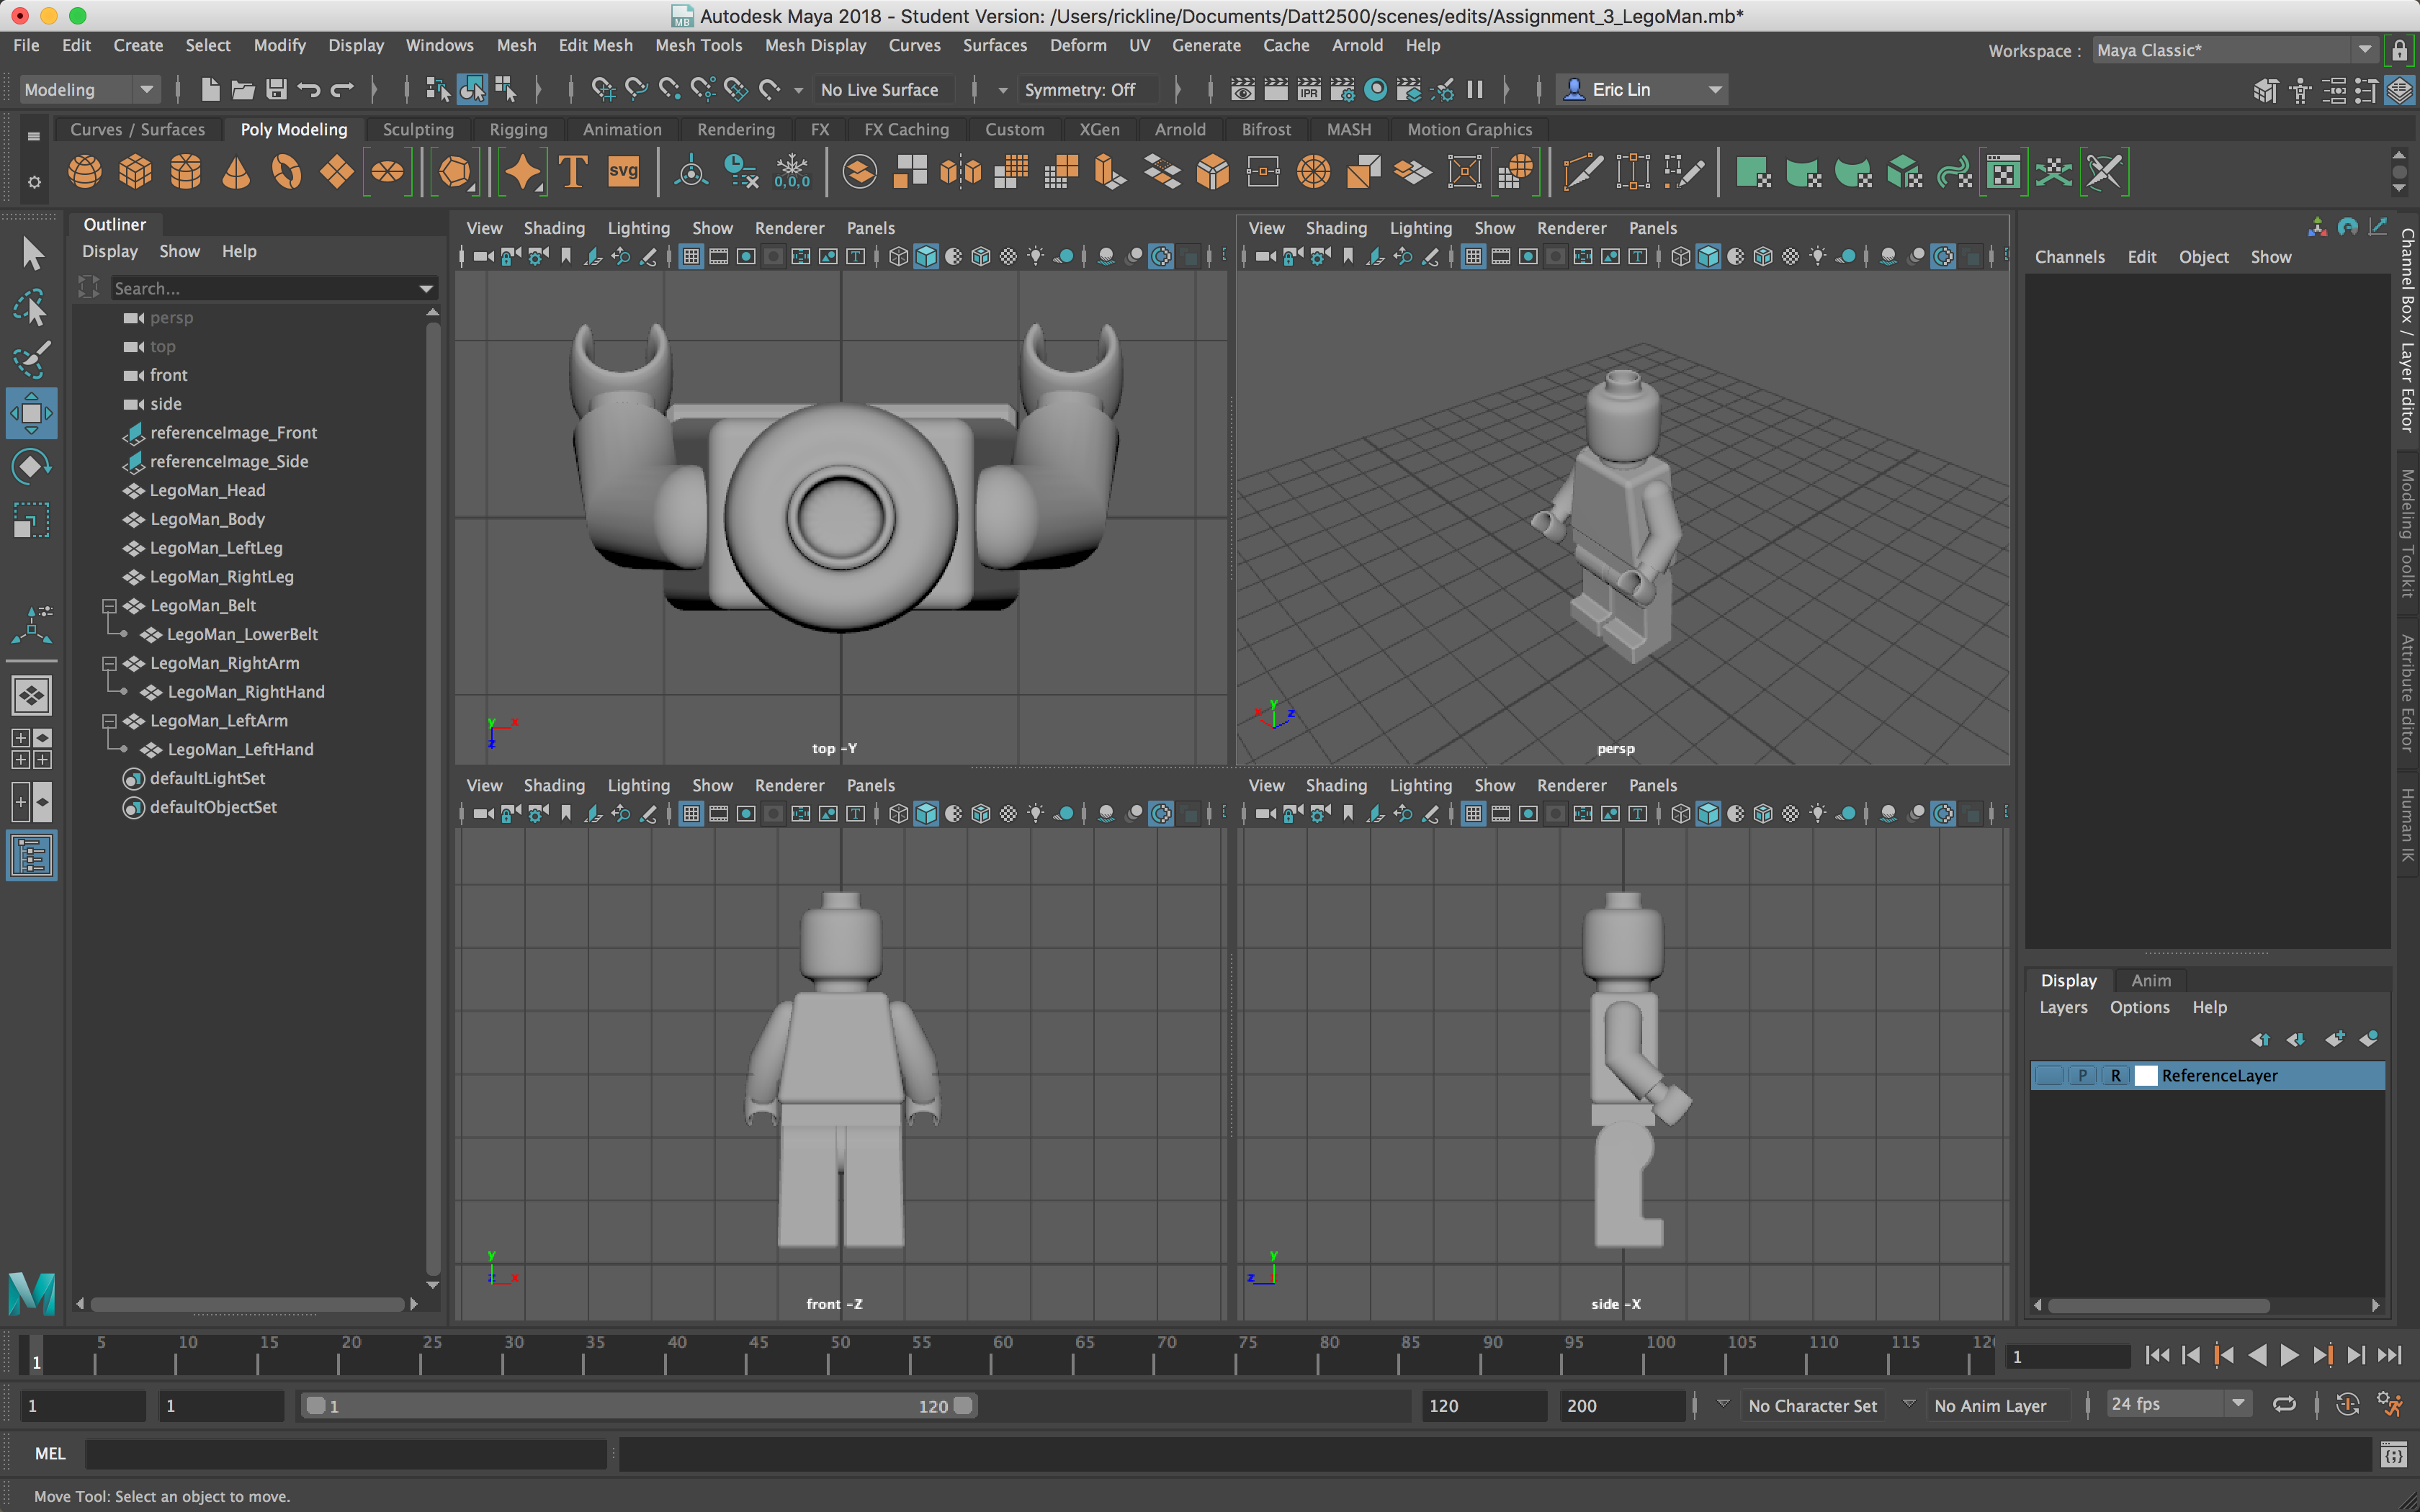Open the Channels menu in Channel Box
The image size is (2420, 1512).
click(2069, 257)
